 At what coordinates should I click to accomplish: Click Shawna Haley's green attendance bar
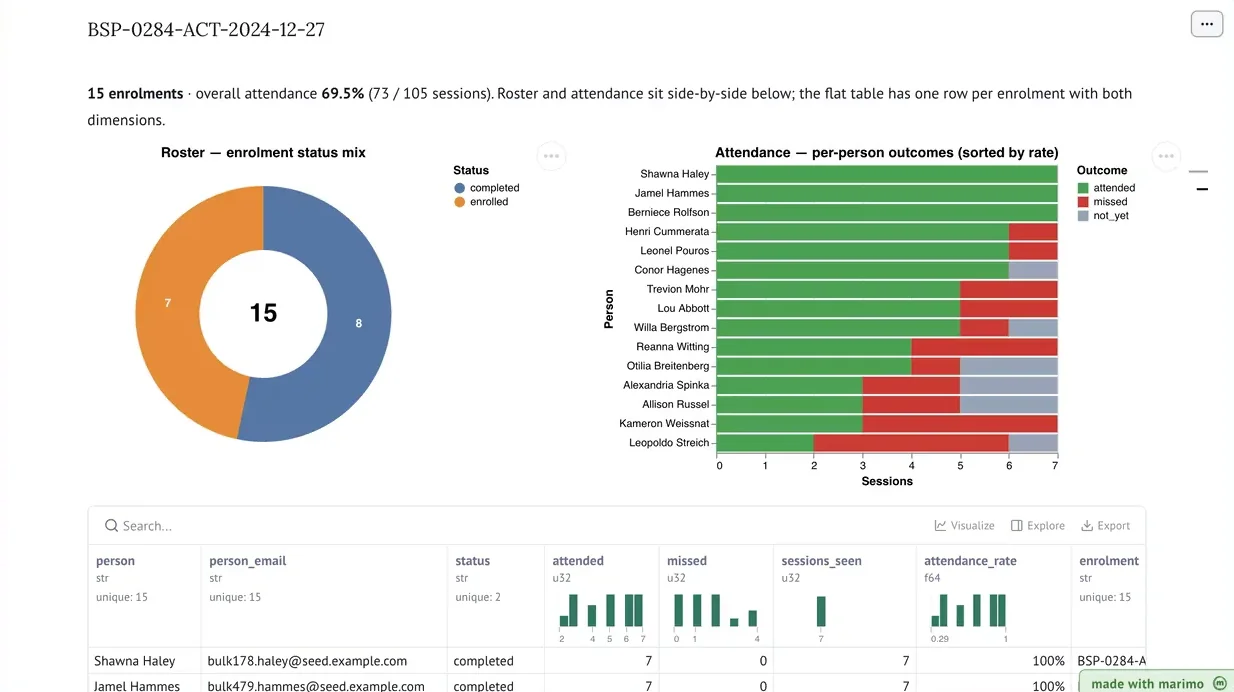click(887, 174)
